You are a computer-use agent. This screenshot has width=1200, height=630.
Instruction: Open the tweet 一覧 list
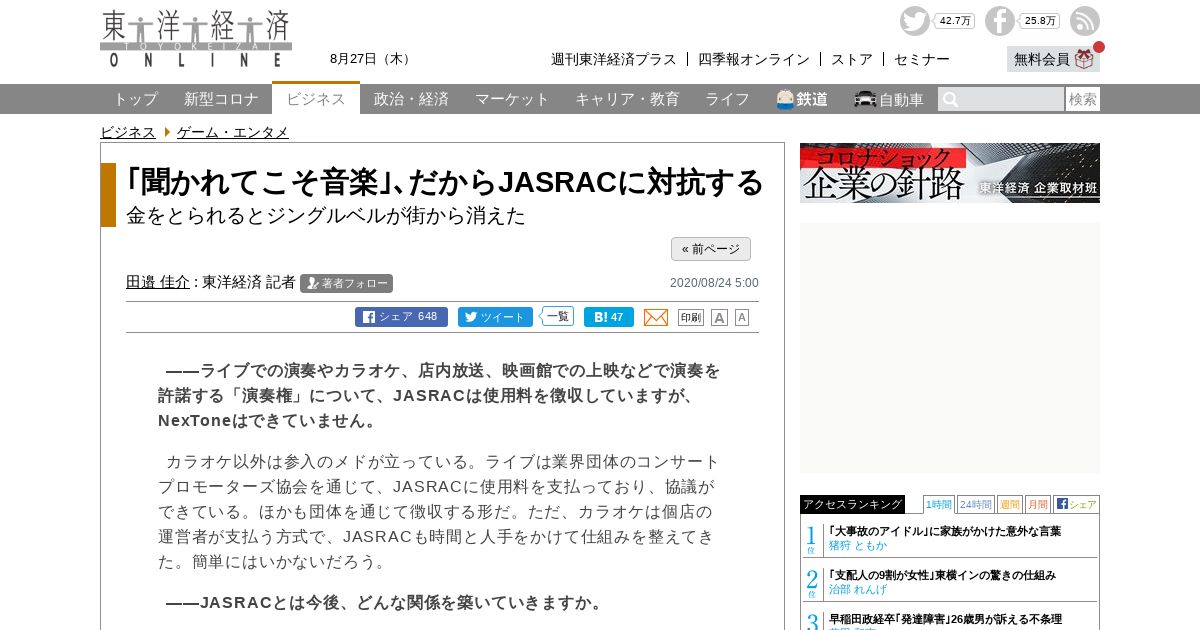pos(558,316)
